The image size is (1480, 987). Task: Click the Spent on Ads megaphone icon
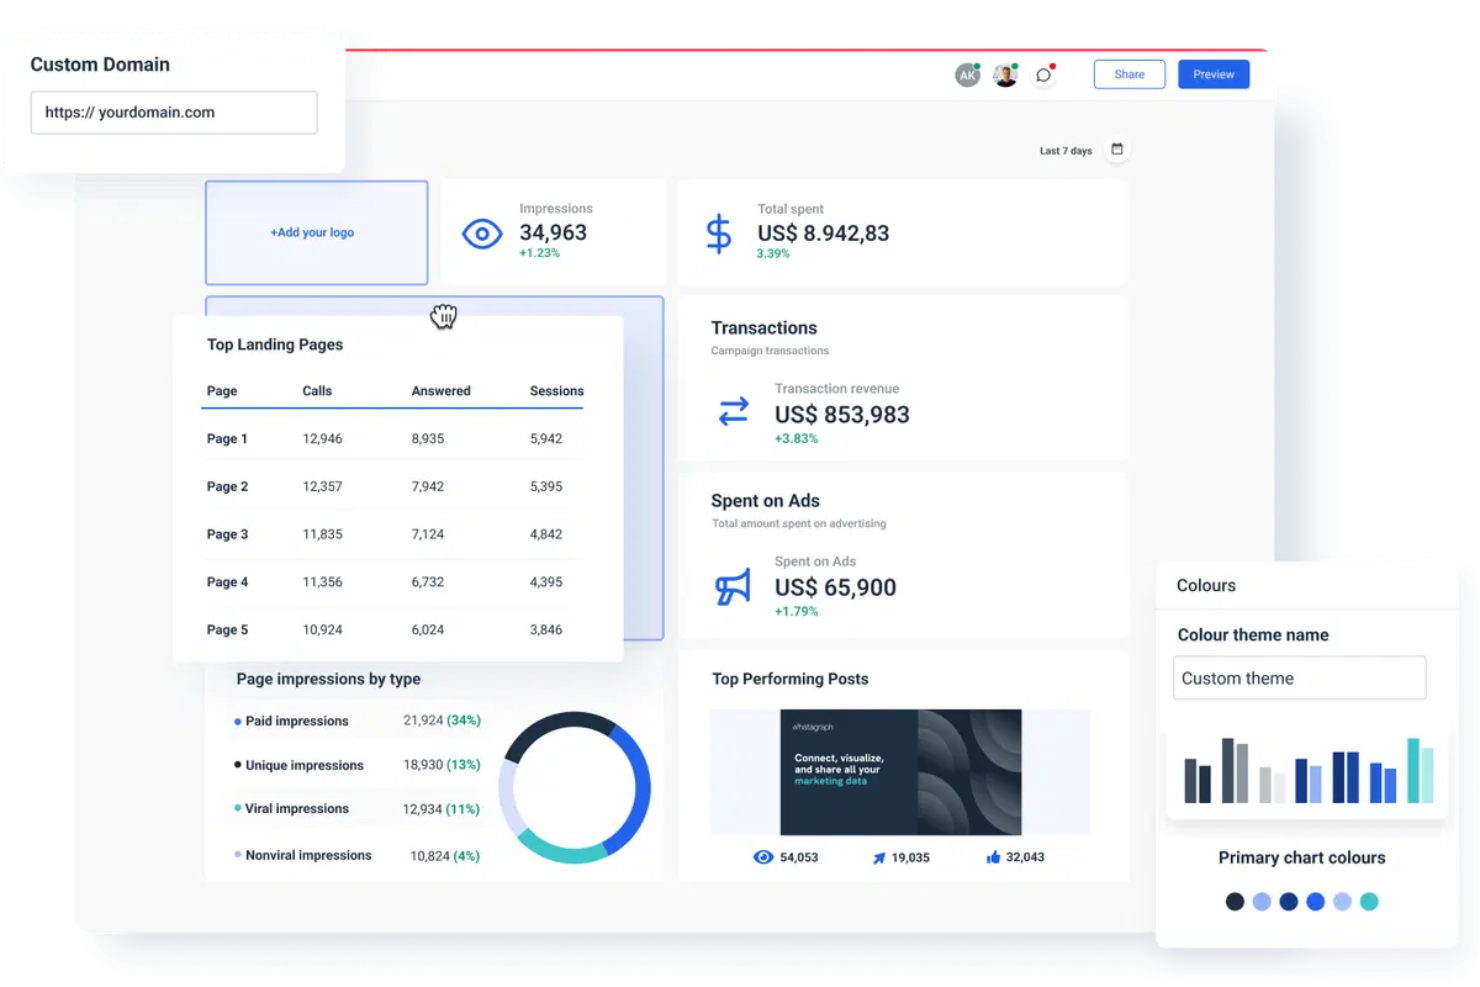click(x=733, y=588)
